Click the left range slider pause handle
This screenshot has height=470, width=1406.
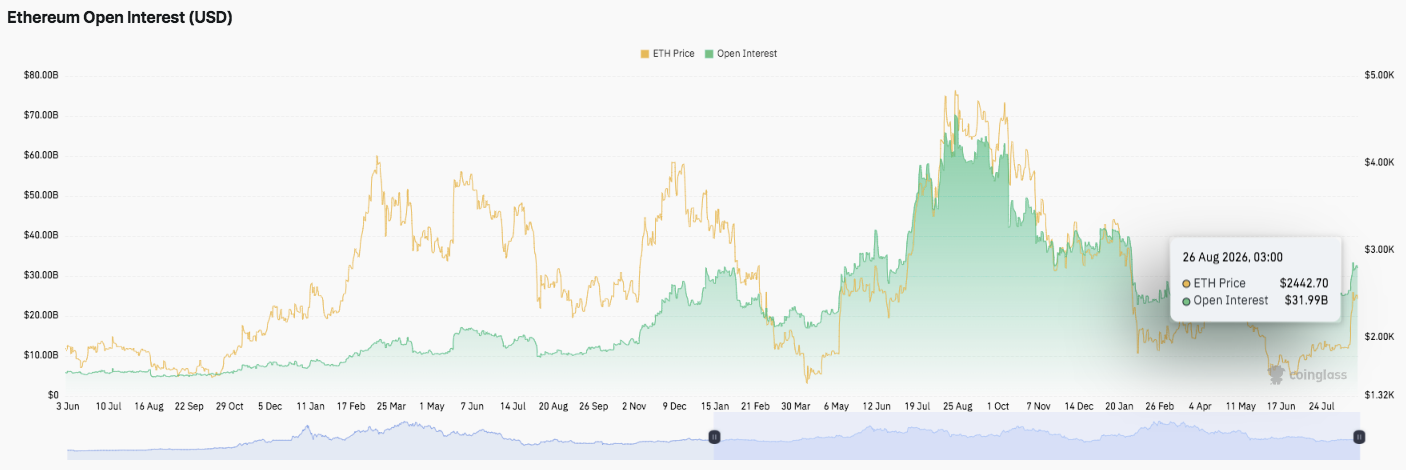click(714, 437)
